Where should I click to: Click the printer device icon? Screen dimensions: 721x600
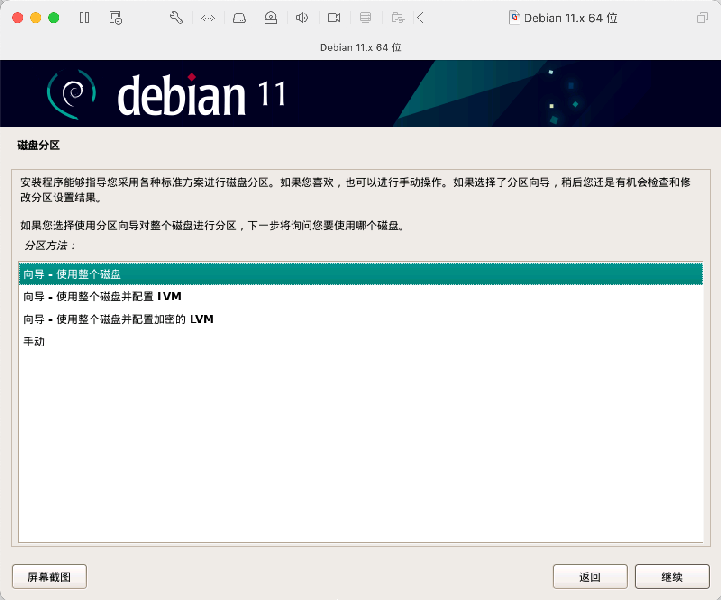[366, 18]
